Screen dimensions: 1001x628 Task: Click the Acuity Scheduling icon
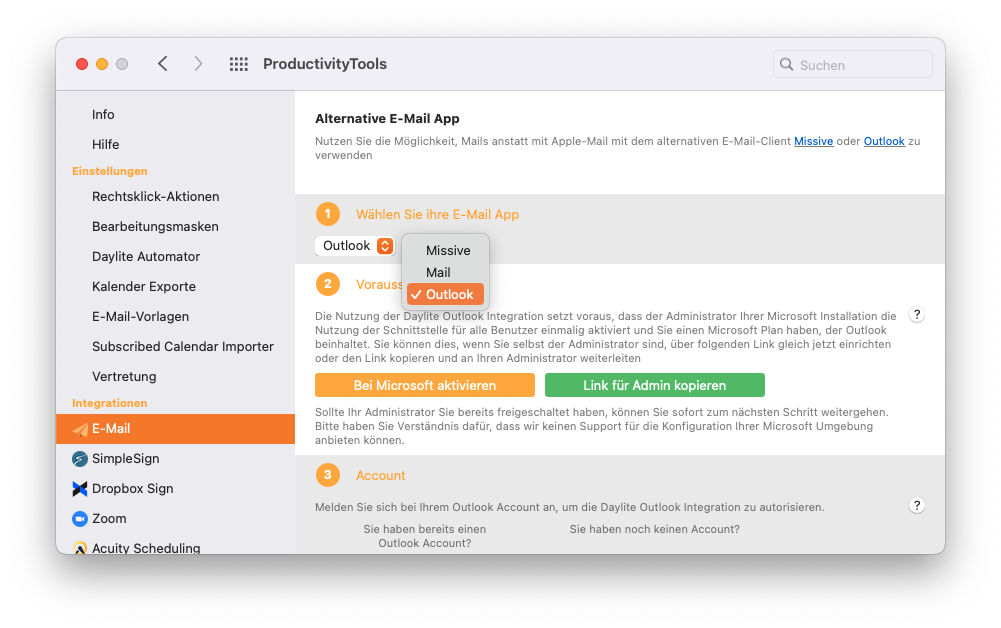pyautogui.click(x=80, y=548)
